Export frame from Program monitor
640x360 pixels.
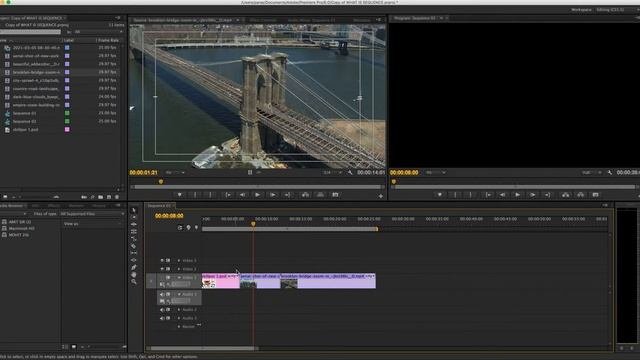[x=596, y=195]
